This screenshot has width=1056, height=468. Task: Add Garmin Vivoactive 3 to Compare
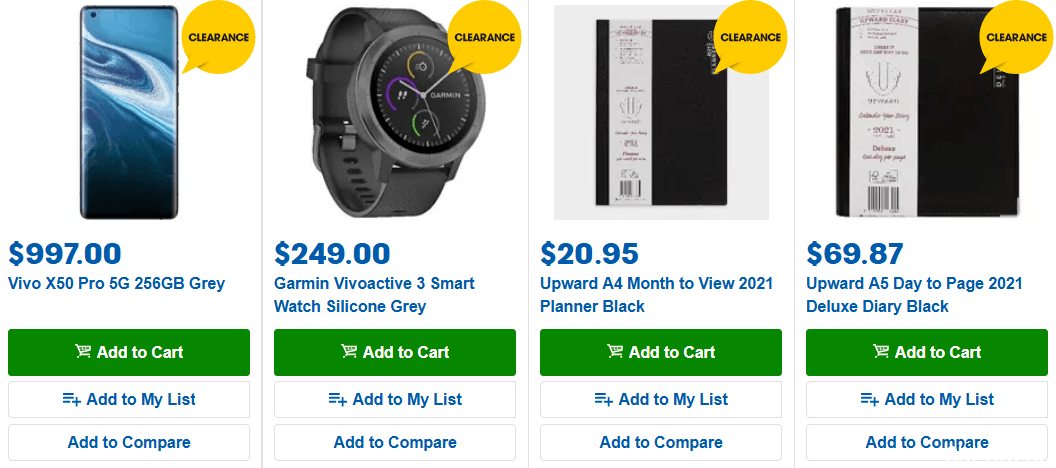[x=395, y=442]
